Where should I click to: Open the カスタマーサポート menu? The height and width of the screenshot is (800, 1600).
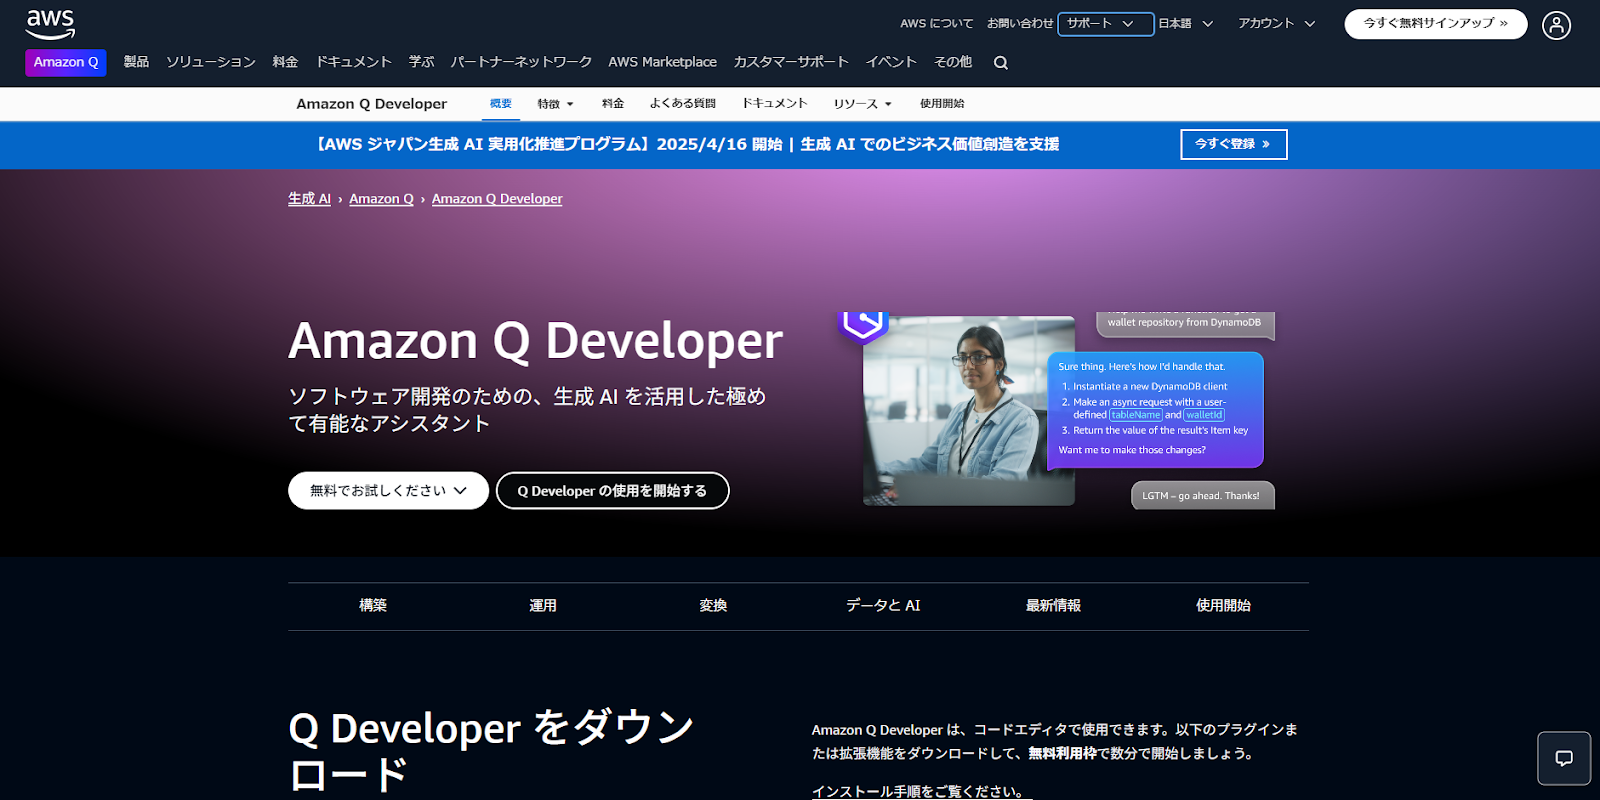click(791, 62)
